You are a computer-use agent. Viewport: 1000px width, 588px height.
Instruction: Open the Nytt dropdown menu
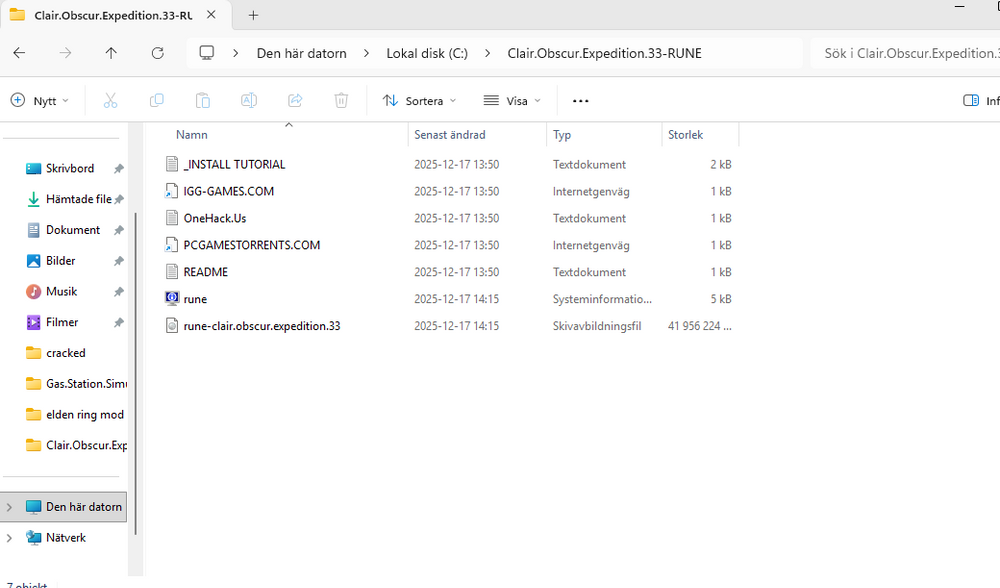(x=40, y=100)
